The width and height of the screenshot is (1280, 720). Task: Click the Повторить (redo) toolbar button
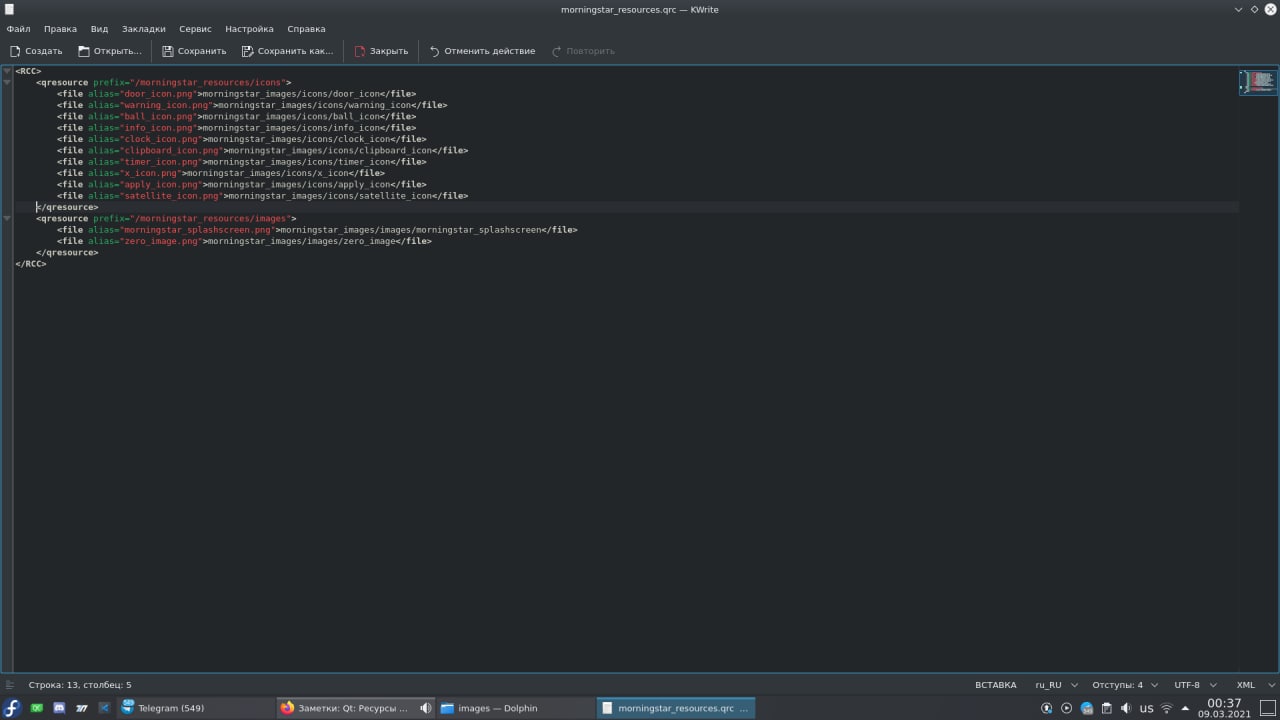tap(583, 51)
